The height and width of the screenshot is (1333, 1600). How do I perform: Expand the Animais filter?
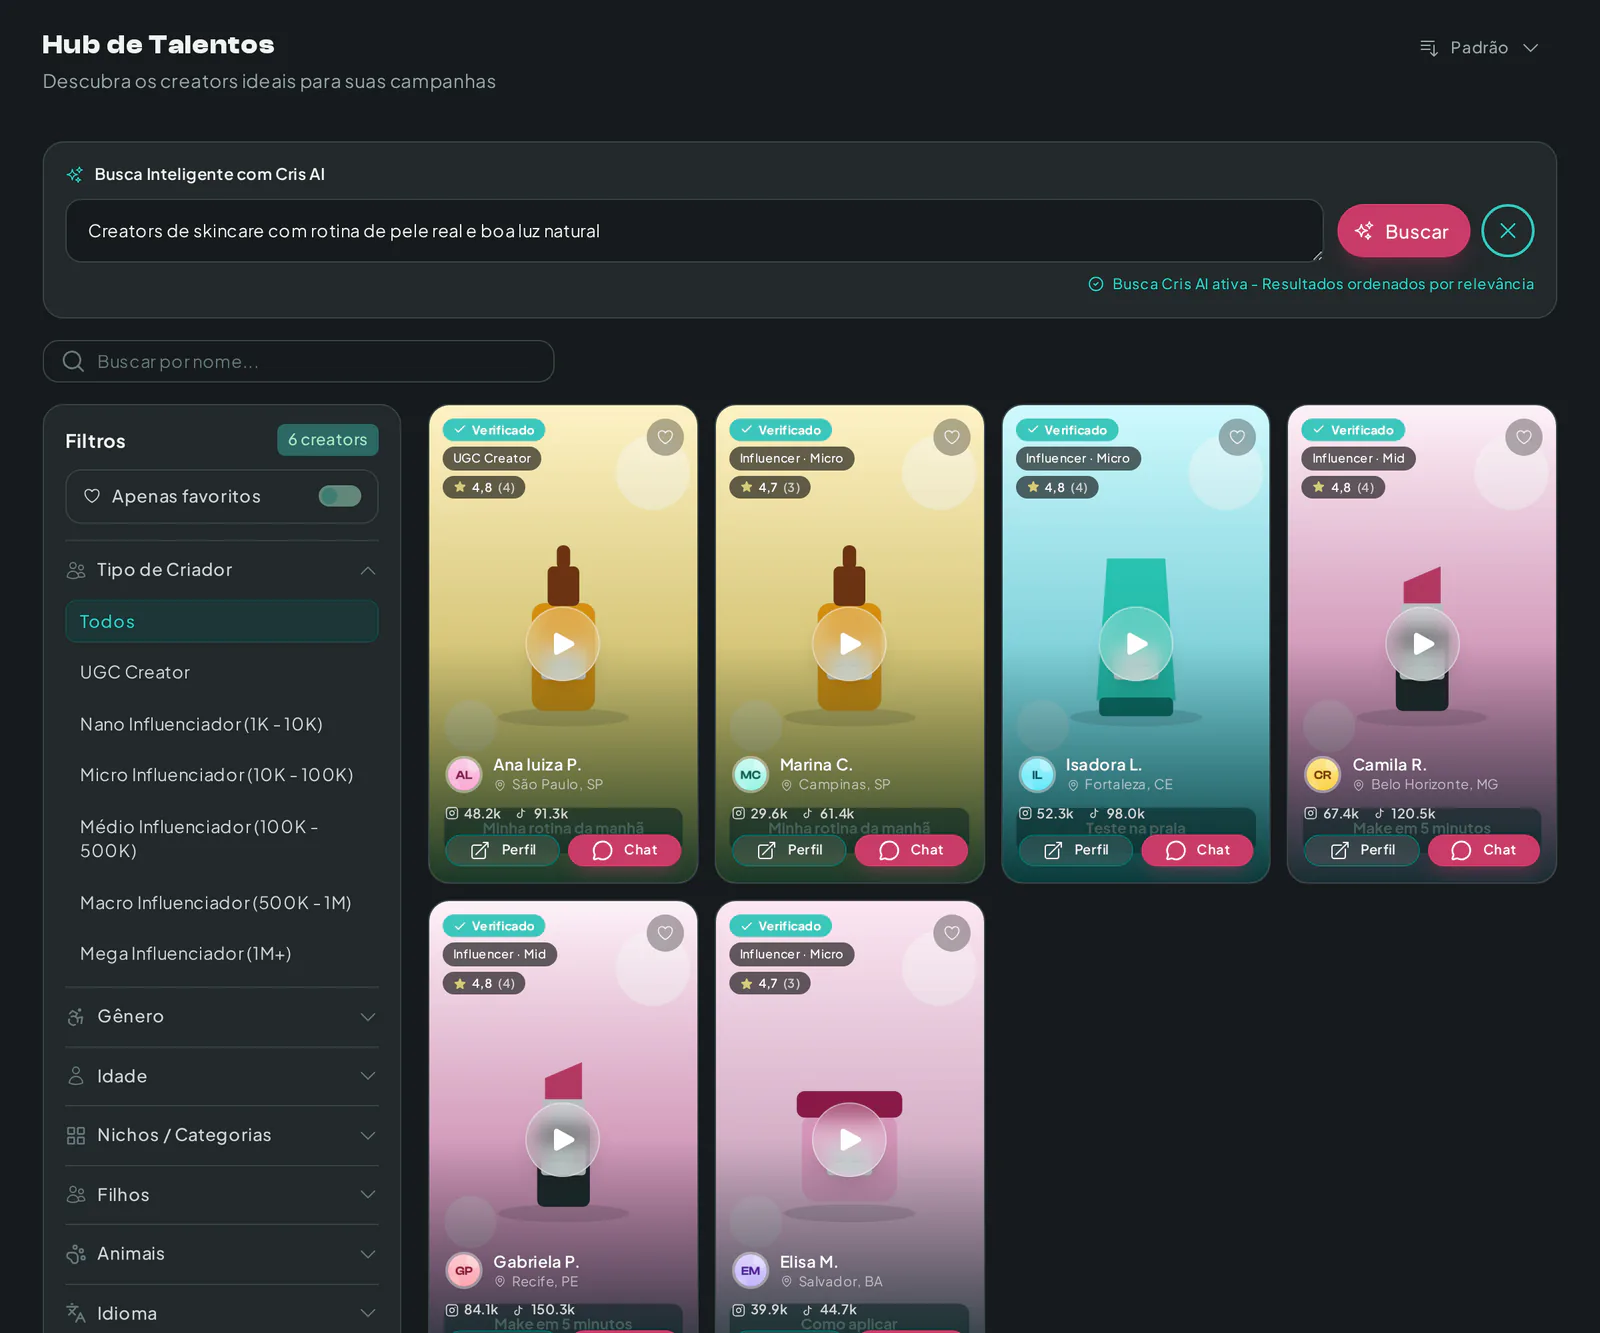point(222,1254)
